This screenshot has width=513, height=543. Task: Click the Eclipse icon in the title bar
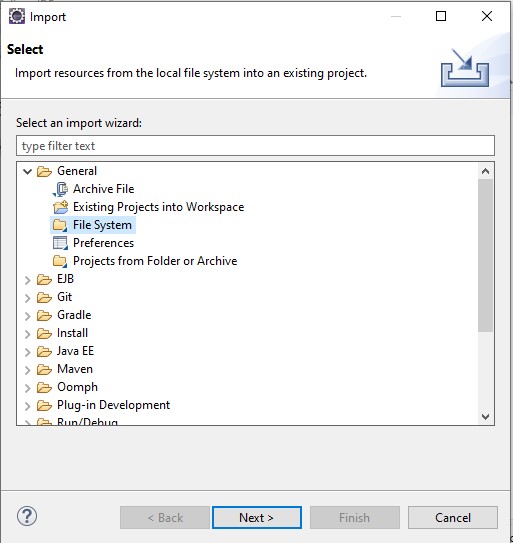[x=17, y=16]
